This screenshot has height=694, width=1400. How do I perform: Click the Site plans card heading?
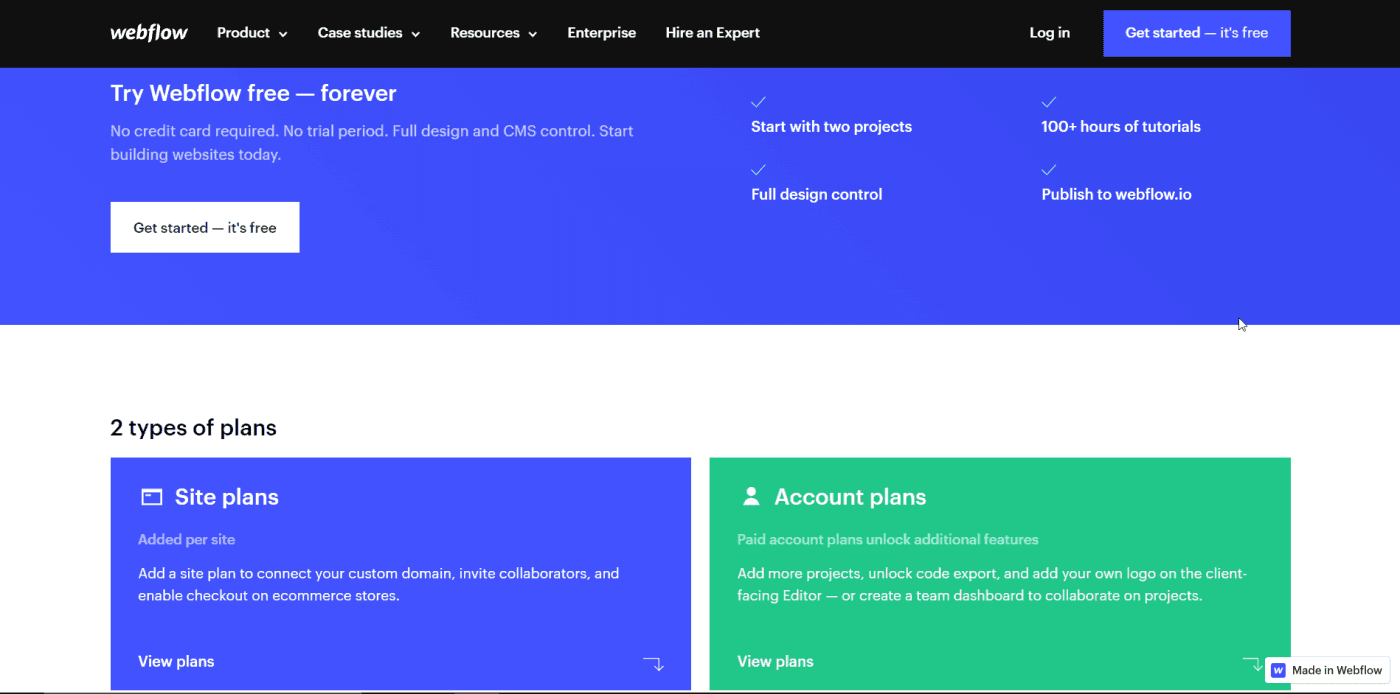(227, 497)
